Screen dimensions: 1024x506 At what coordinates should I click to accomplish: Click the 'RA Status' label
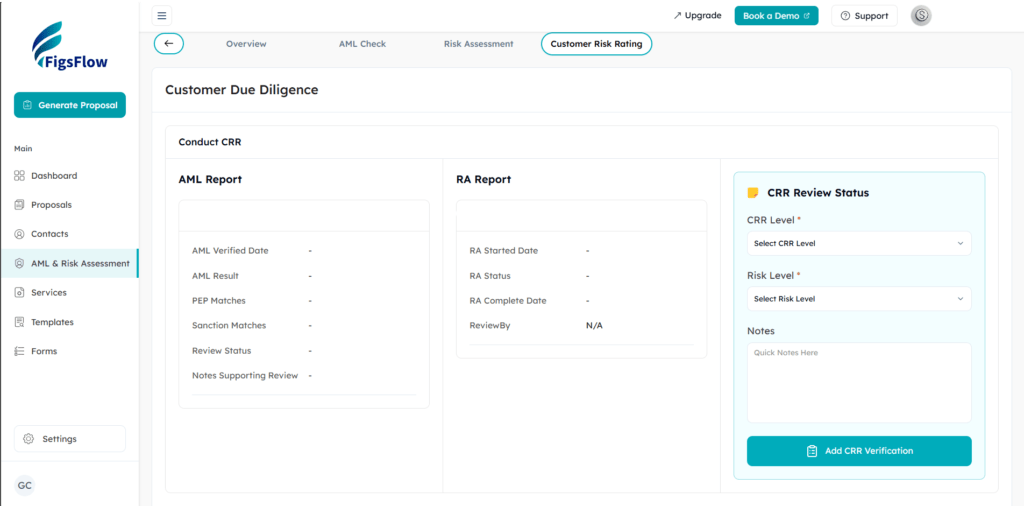coord(490,276)
